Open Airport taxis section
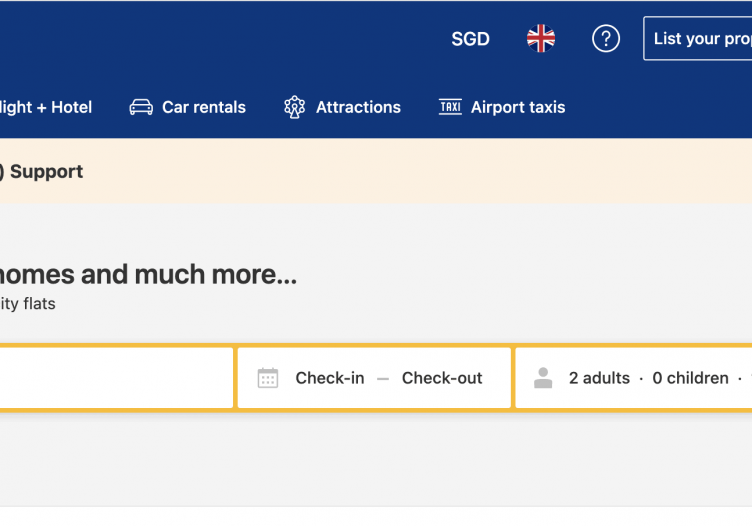 [x=502, y=107]
